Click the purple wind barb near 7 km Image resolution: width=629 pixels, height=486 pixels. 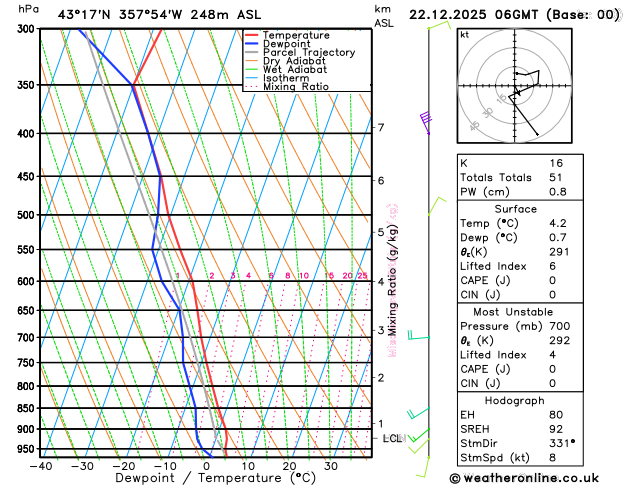pos(426,123)
